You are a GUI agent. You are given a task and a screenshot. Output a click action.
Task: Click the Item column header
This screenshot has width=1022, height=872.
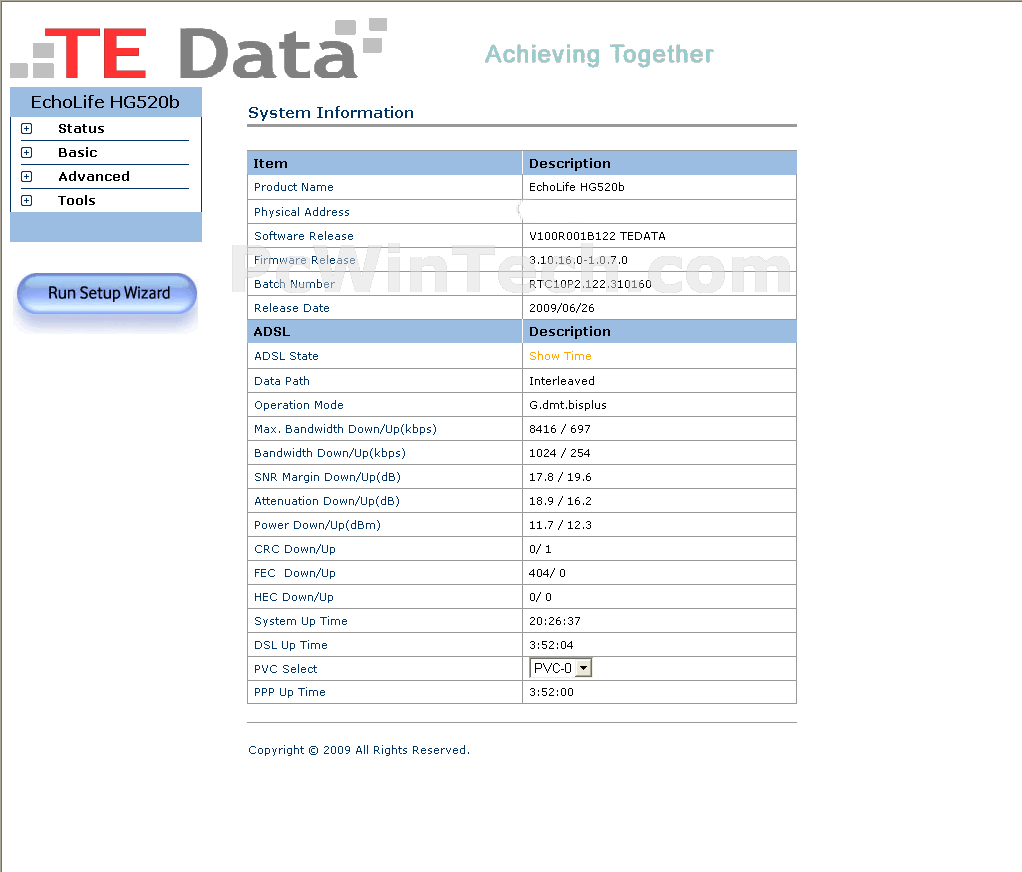pos(270,164)
